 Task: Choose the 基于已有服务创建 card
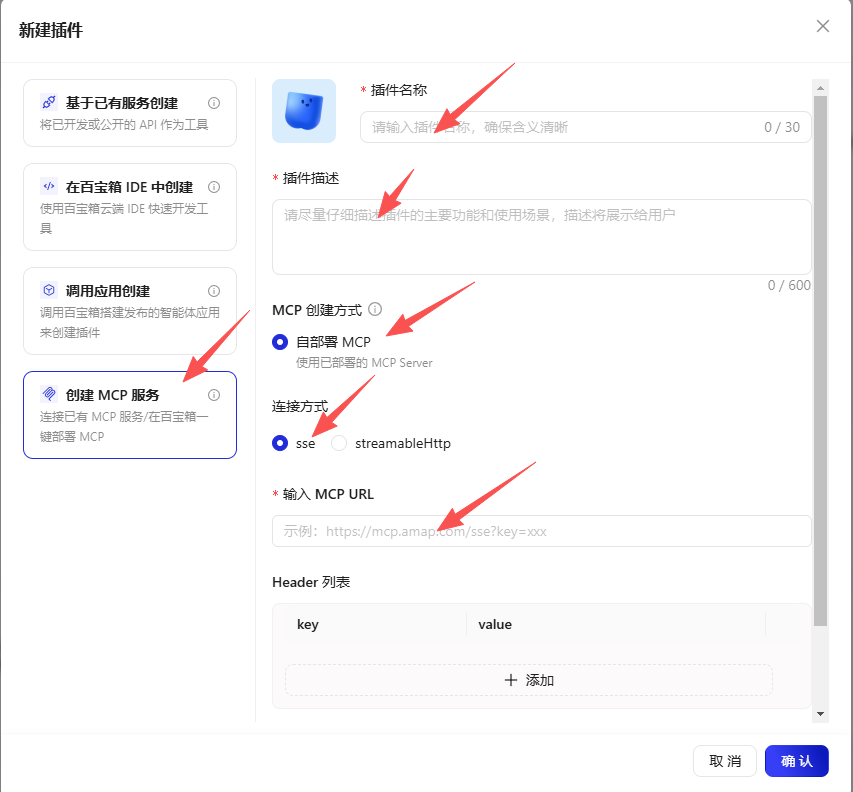click(x=130, y=113)
